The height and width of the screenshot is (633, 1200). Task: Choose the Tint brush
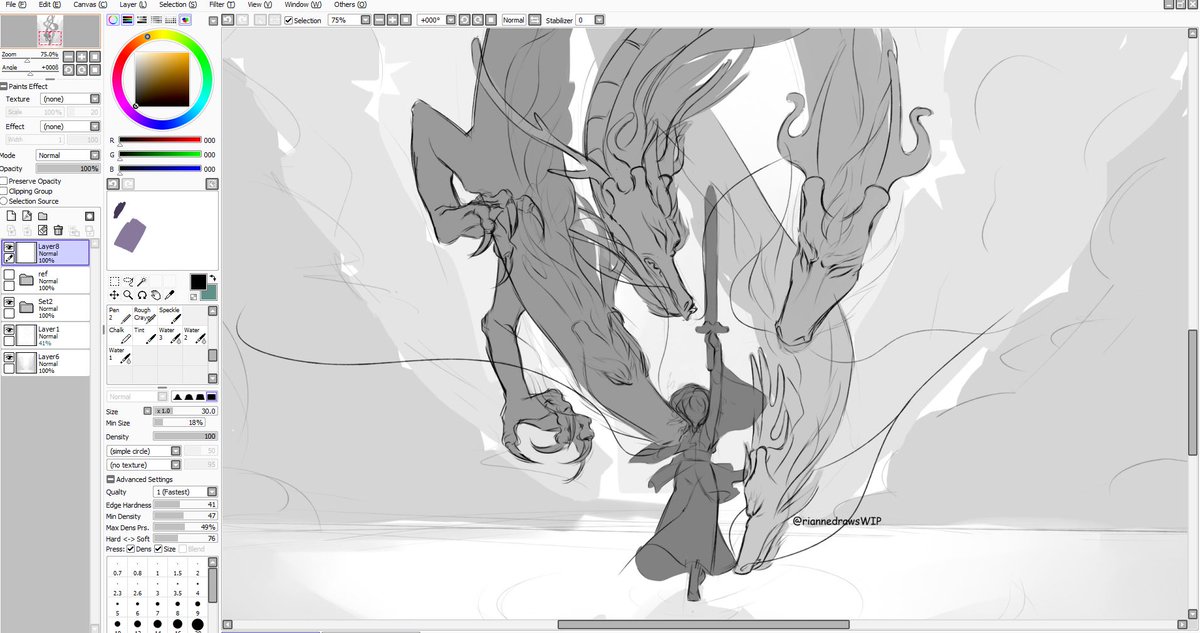(x=146, y=337)
